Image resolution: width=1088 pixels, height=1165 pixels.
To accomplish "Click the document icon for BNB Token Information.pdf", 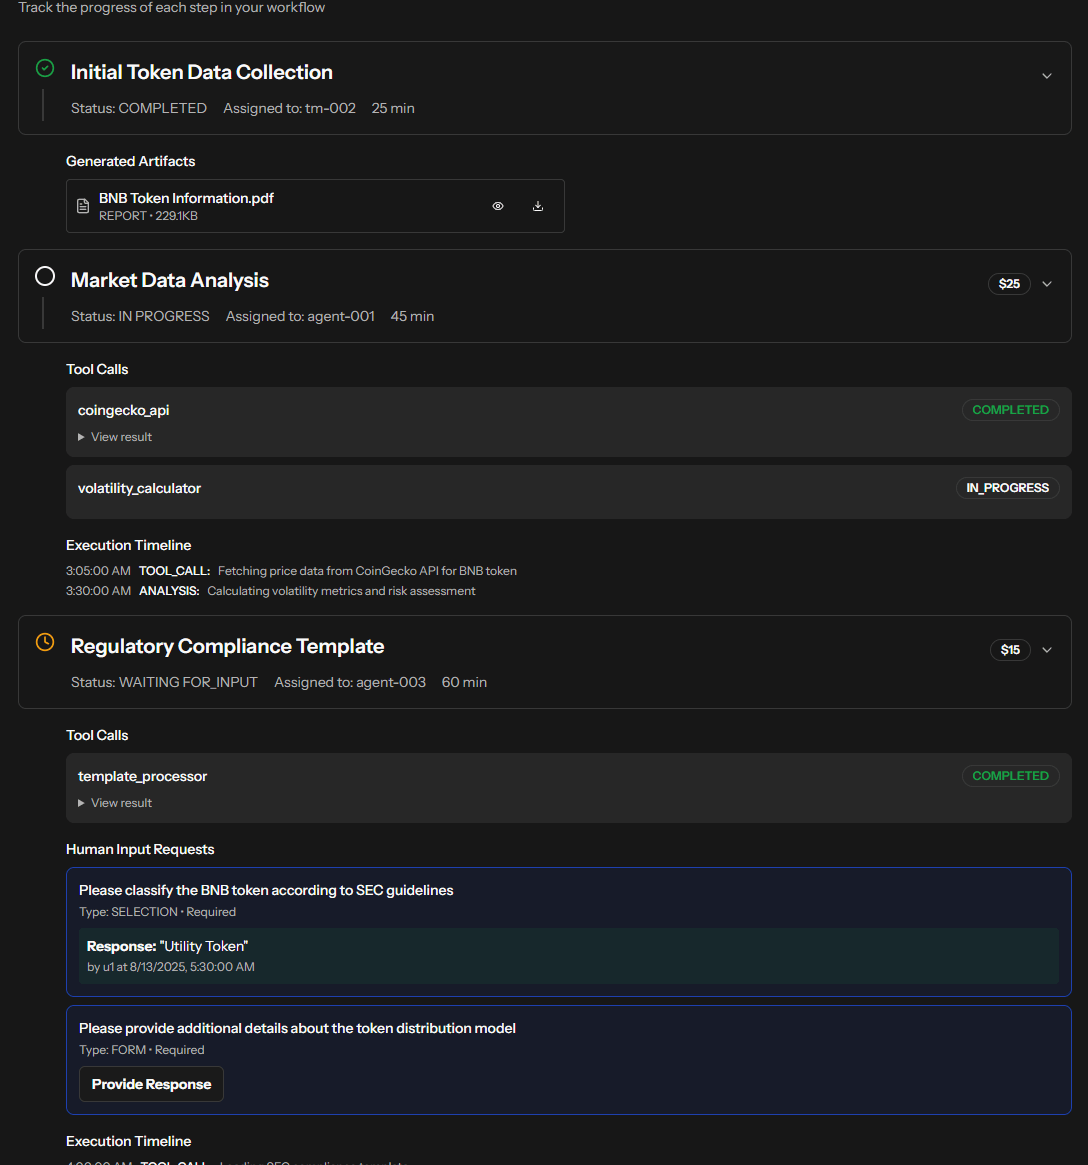I will 84,205.
